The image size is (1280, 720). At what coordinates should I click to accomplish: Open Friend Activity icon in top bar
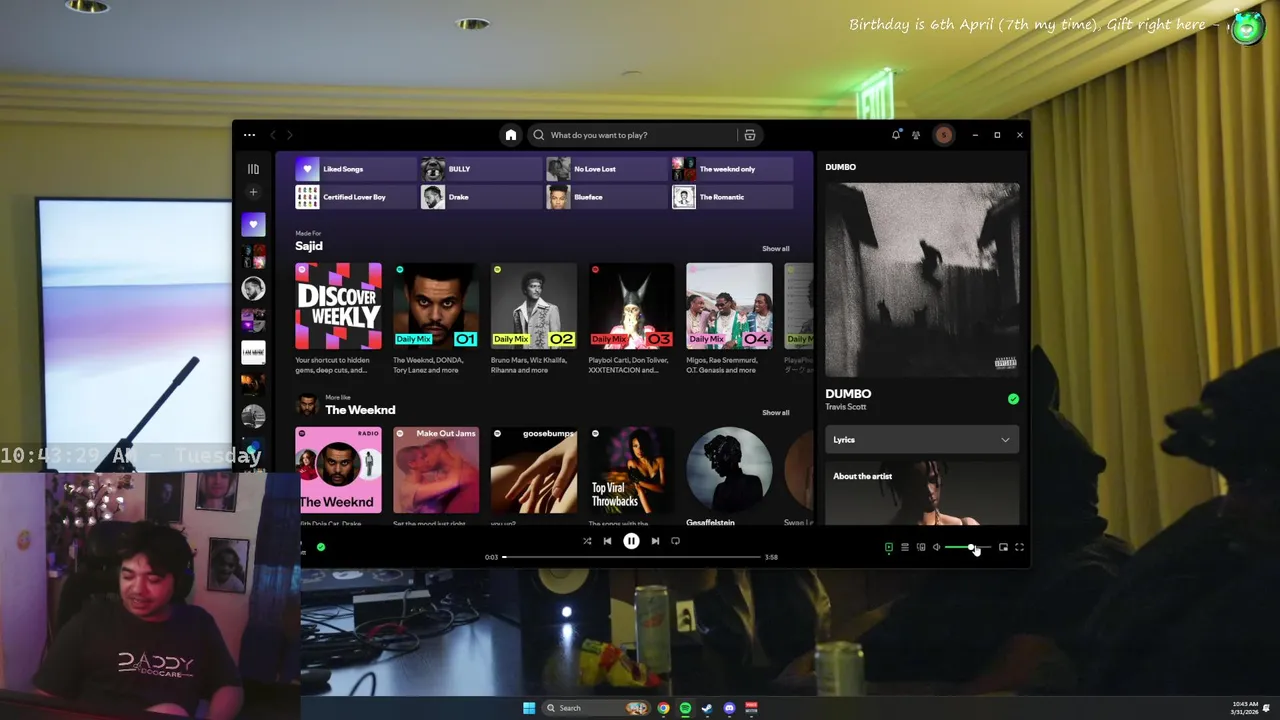(916, 135)
